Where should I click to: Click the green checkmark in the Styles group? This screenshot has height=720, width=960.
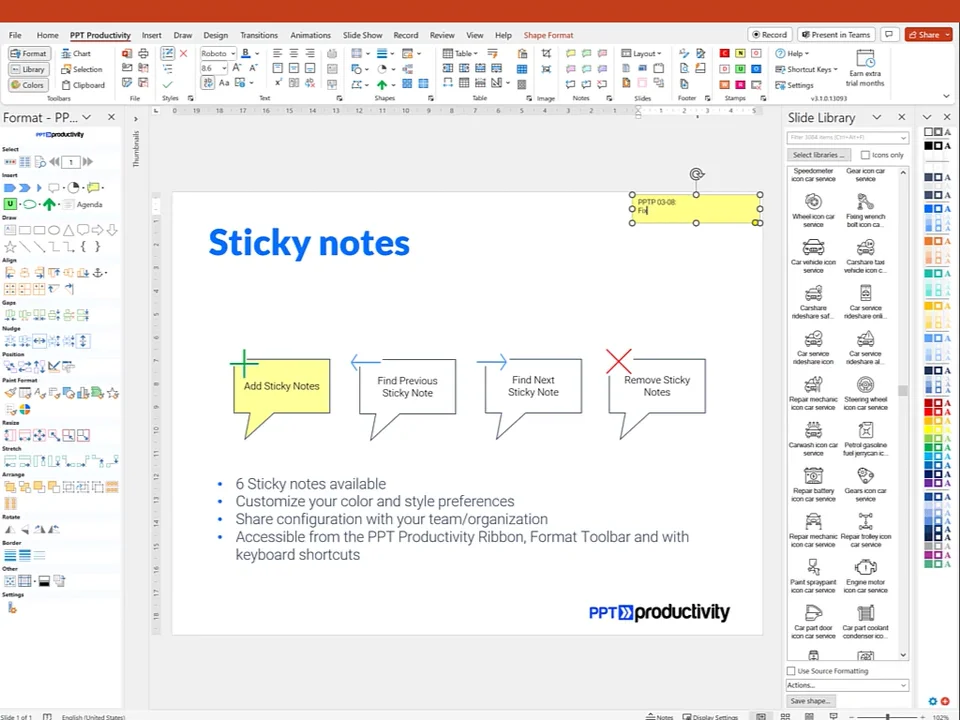(x=167, y=84)
